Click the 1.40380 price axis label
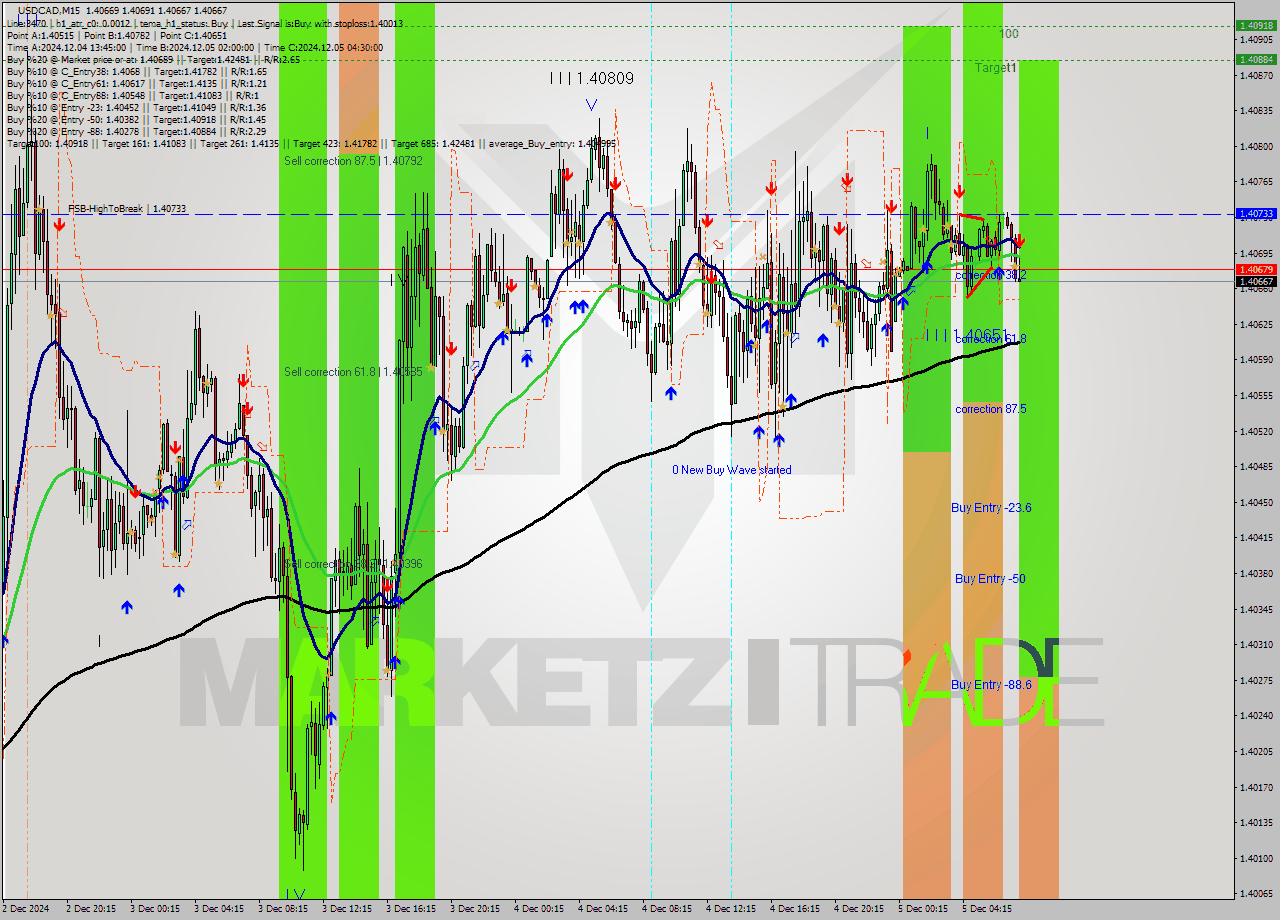 click(x=1255, y=573)
